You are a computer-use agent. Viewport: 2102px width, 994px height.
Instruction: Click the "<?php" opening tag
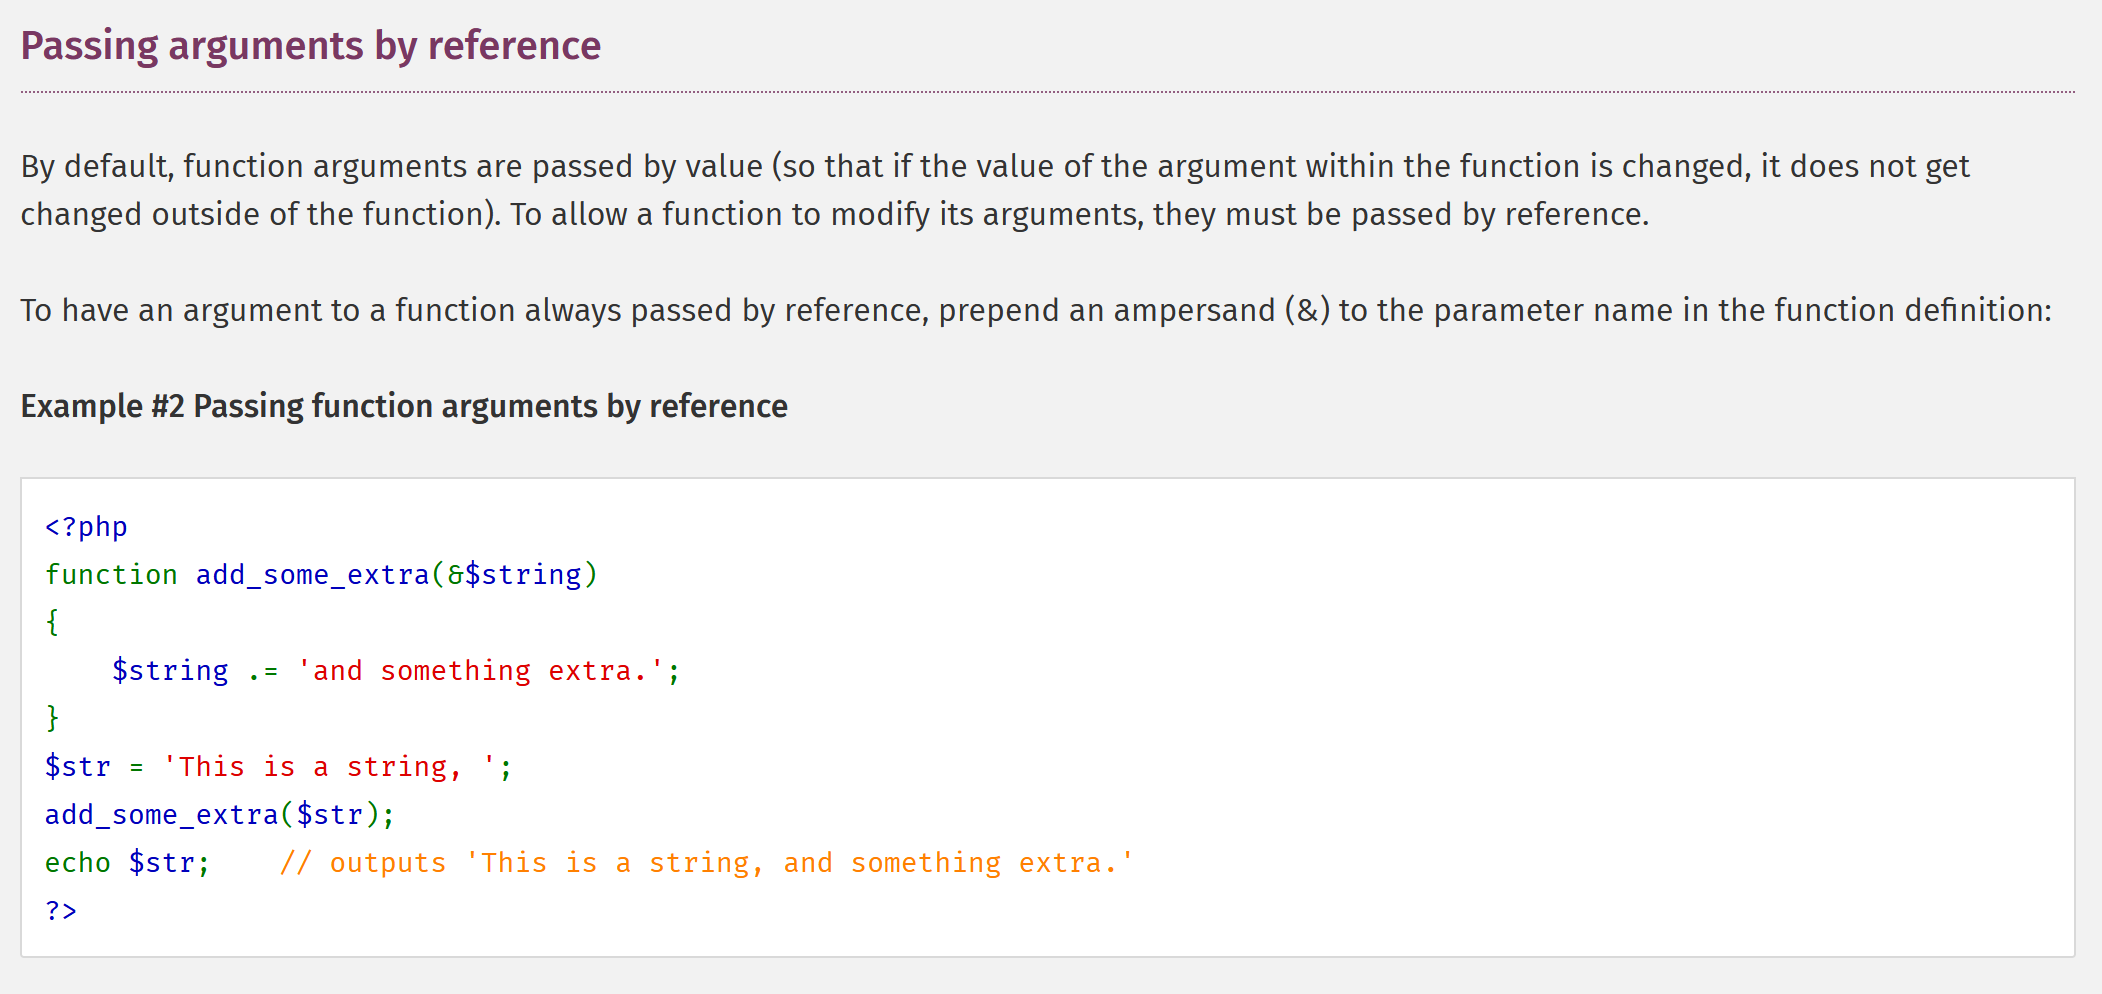(x=86, y=527)
